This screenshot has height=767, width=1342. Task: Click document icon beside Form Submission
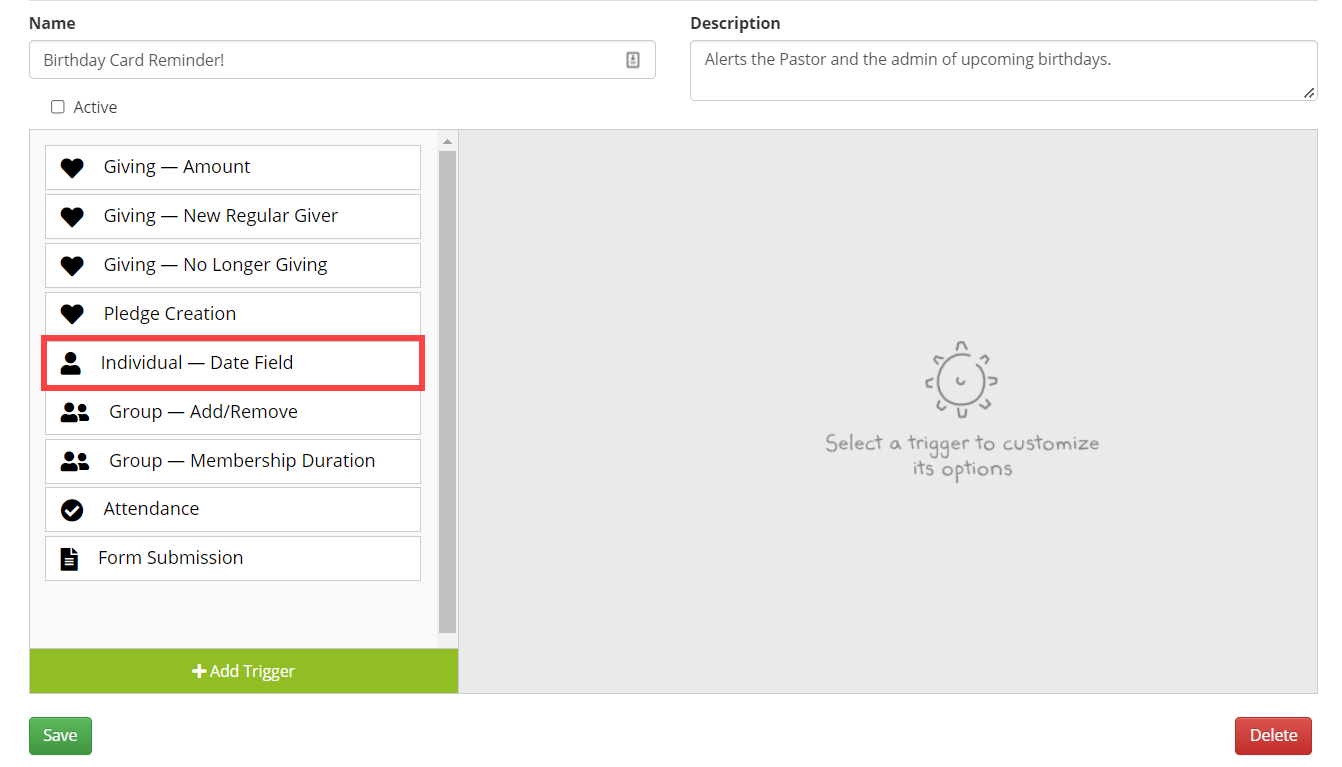click(69, 559)
